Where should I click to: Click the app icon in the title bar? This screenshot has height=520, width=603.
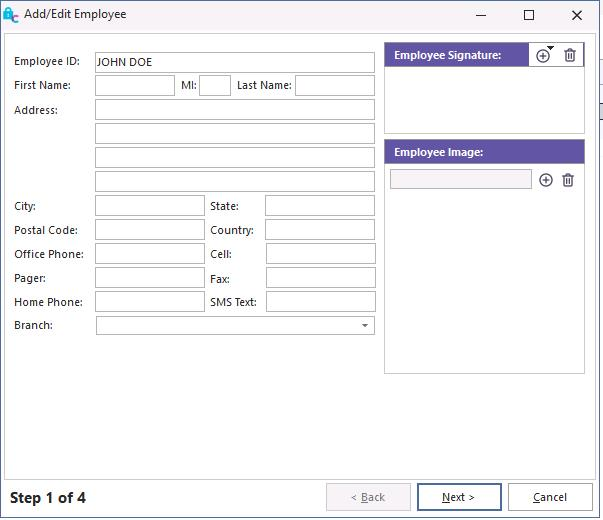pyautogui.click(x=11, y=15)
